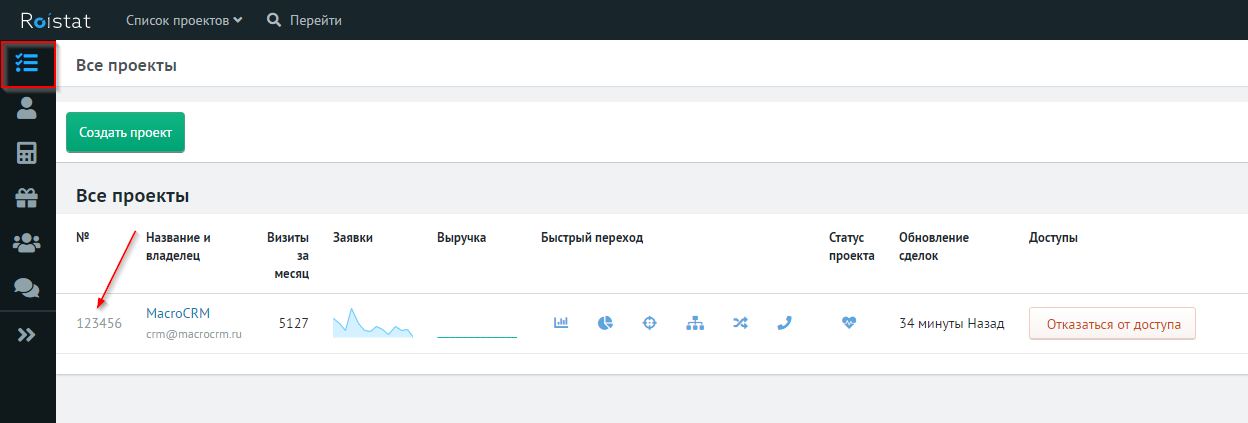This screenshot has width=1248, height=423.
Task: Click the Создать проект button
Action: point(125,132)
